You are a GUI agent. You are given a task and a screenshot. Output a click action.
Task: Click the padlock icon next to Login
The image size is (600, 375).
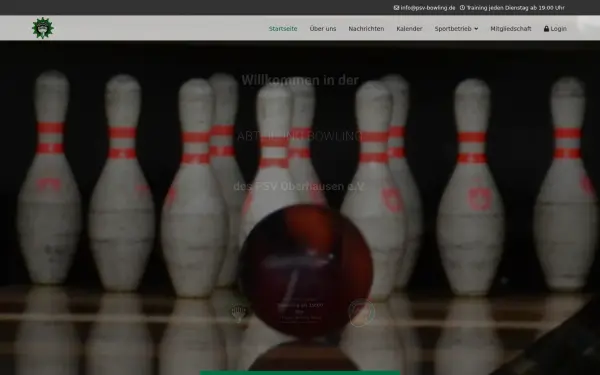click(546, 29)
